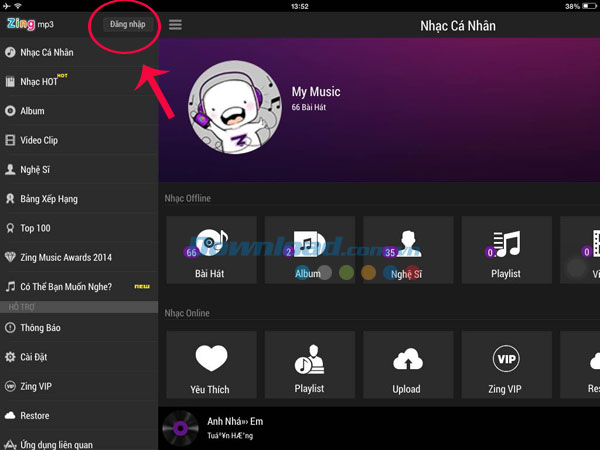Image resolution: width=600 pixels, height=450 pixels.
Task: Open Bảng Xếp Hạng charts
Action: pos(79,199)
